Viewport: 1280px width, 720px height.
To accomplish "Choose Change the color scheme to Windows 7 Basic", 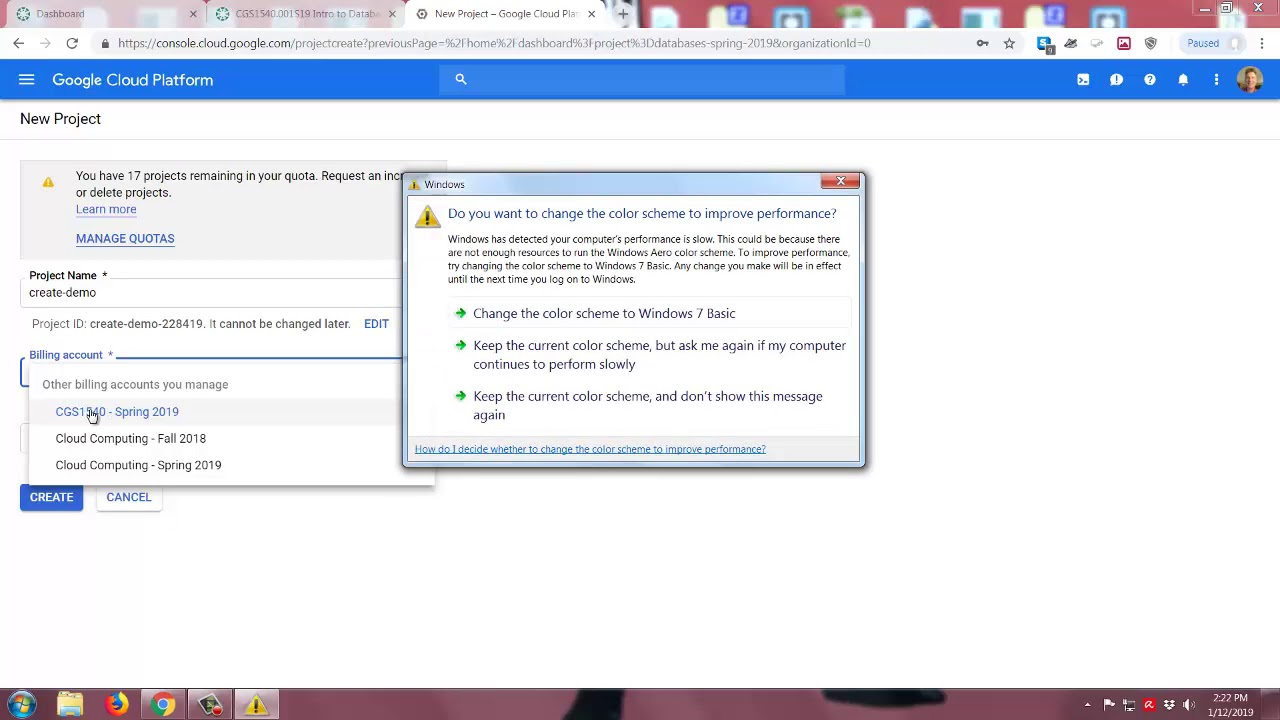I will point(651,313).
